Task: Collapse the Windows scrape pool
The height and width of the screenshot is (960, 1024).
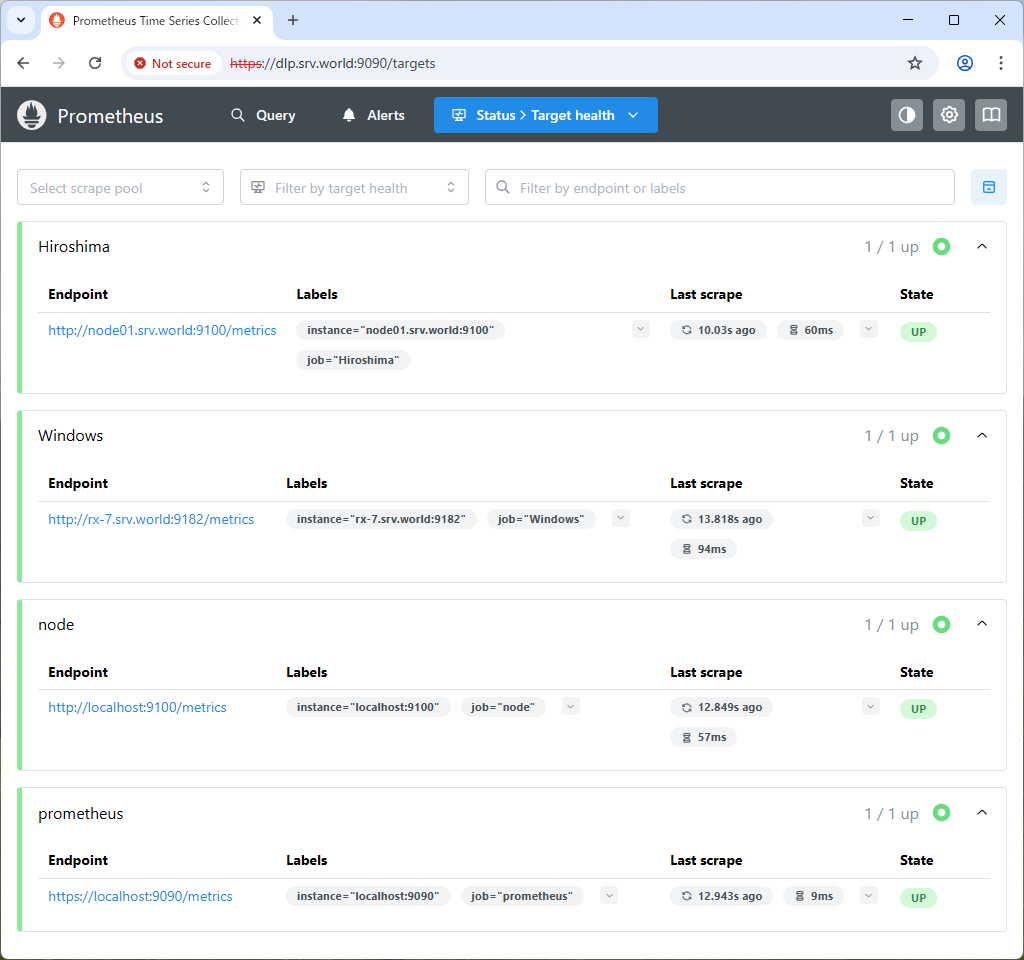Action: point(982,436)
